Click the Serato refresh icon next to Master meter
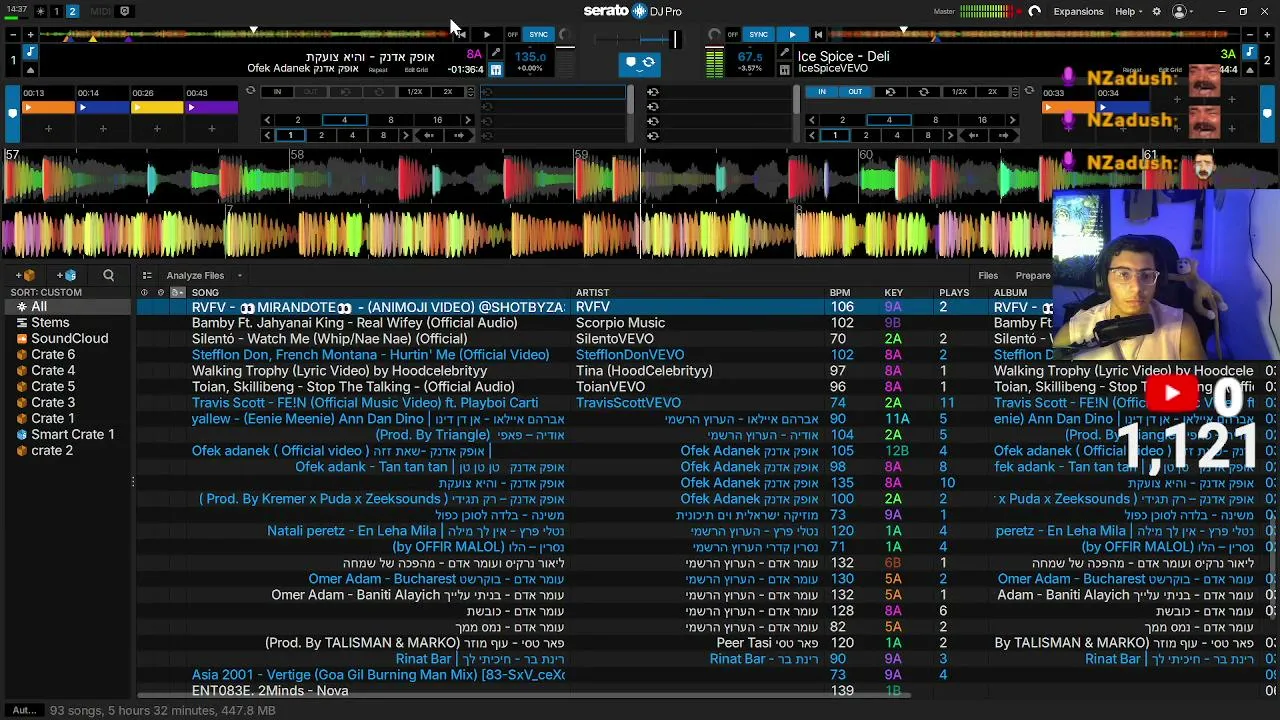Screen dimensions: 1280x720 (1034, 11)
